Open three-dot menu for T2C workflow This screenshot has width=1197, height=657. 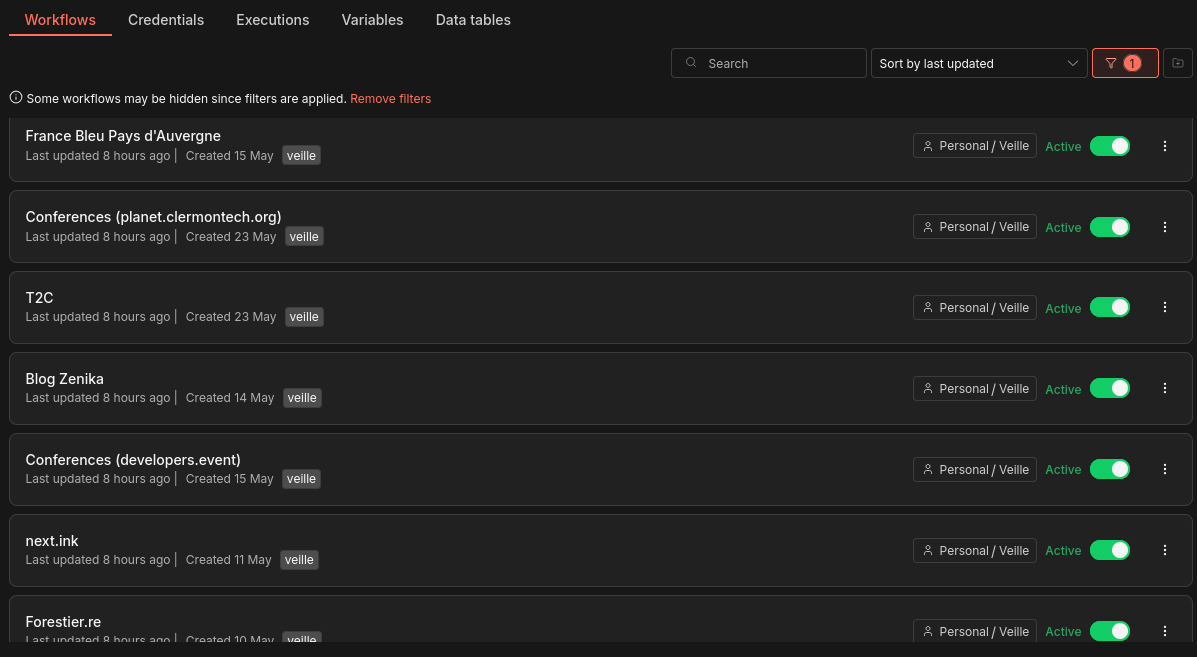[x=1164, y=308]
